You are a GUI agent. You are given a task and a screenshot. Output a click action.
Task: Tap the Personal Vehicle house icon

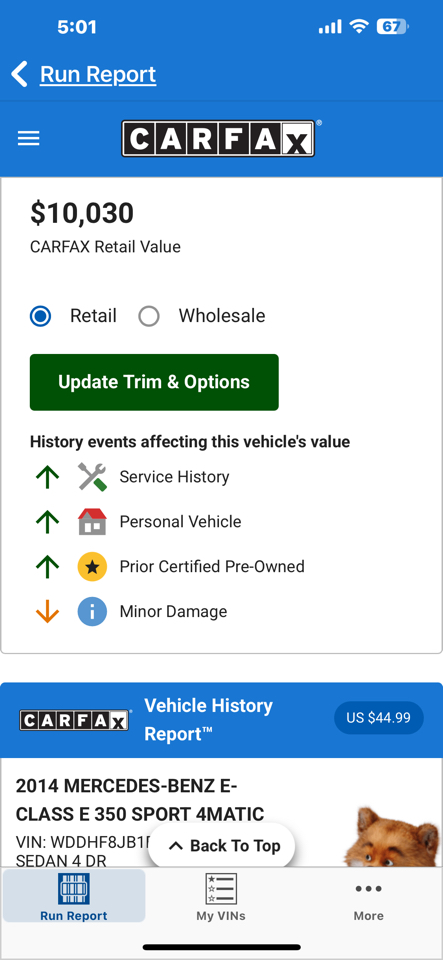[92, 522]
